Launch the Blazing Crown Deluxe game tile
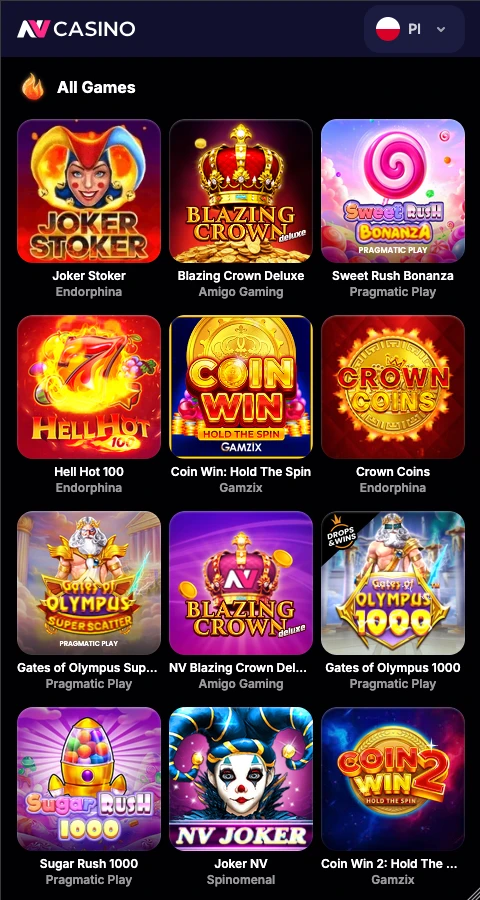The image size is (480, 900). point(241,191)
